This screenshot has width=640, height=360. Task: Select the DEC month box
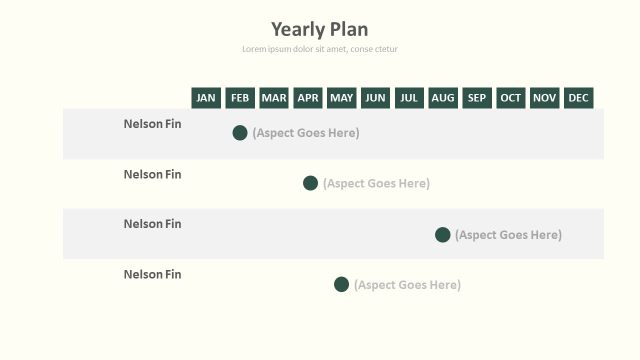(x=579, y=98)
